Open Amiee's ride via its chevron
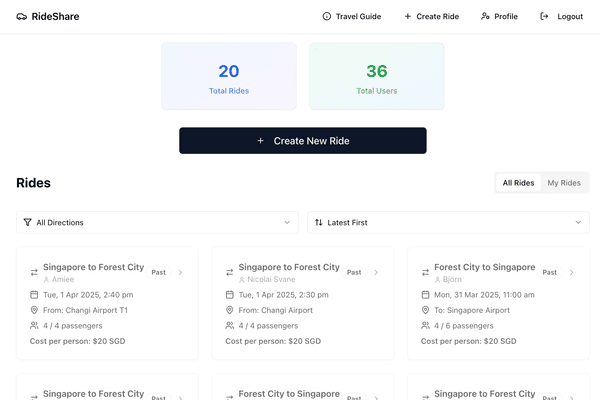600x400 pixels. [x=180, y=272]
